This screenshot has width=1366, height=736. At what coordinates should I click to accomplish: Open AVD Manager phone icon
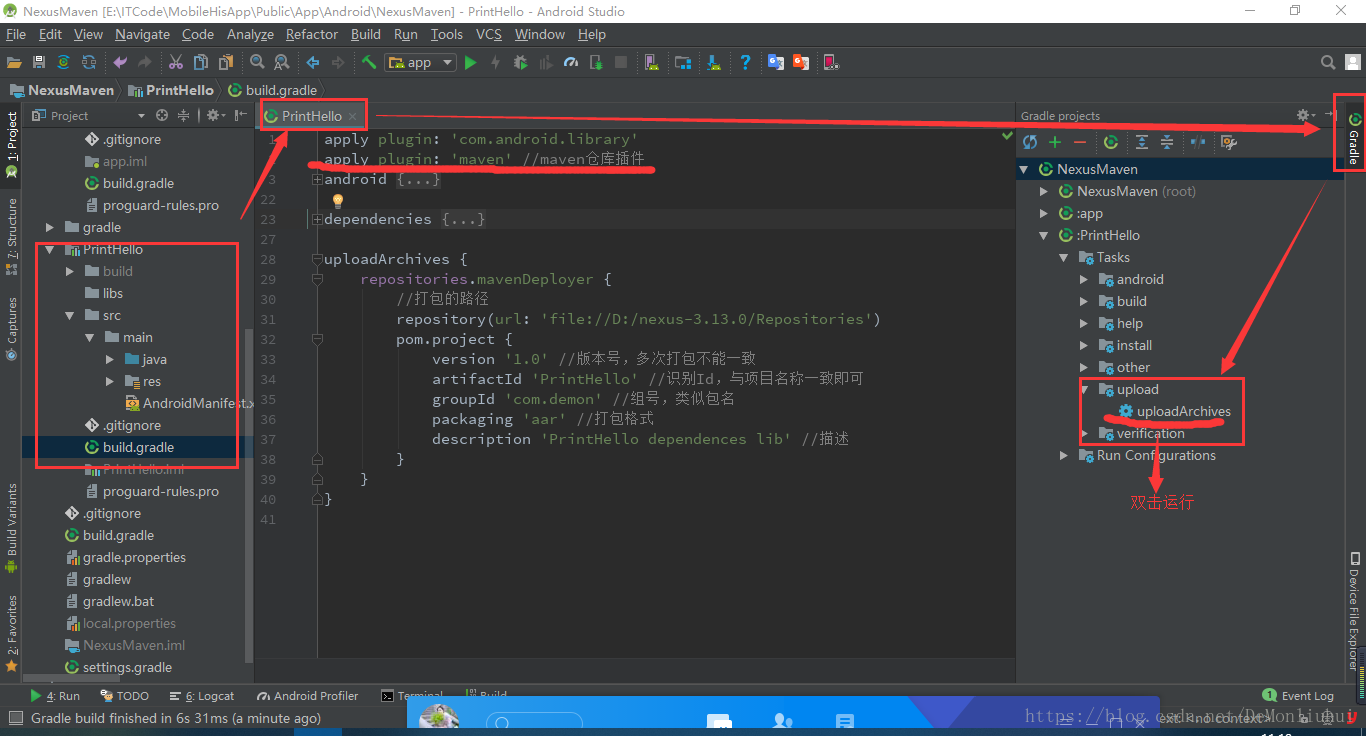coord(652,62)
